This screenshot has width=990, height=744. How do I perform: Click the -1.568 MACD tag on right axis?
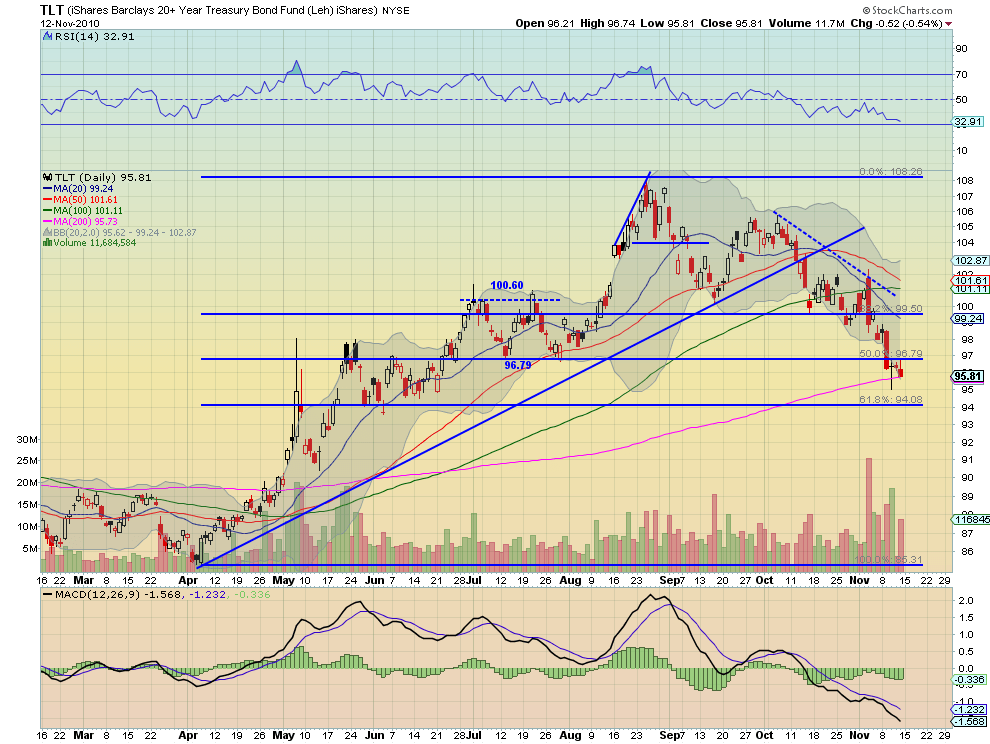coord(969,721)
